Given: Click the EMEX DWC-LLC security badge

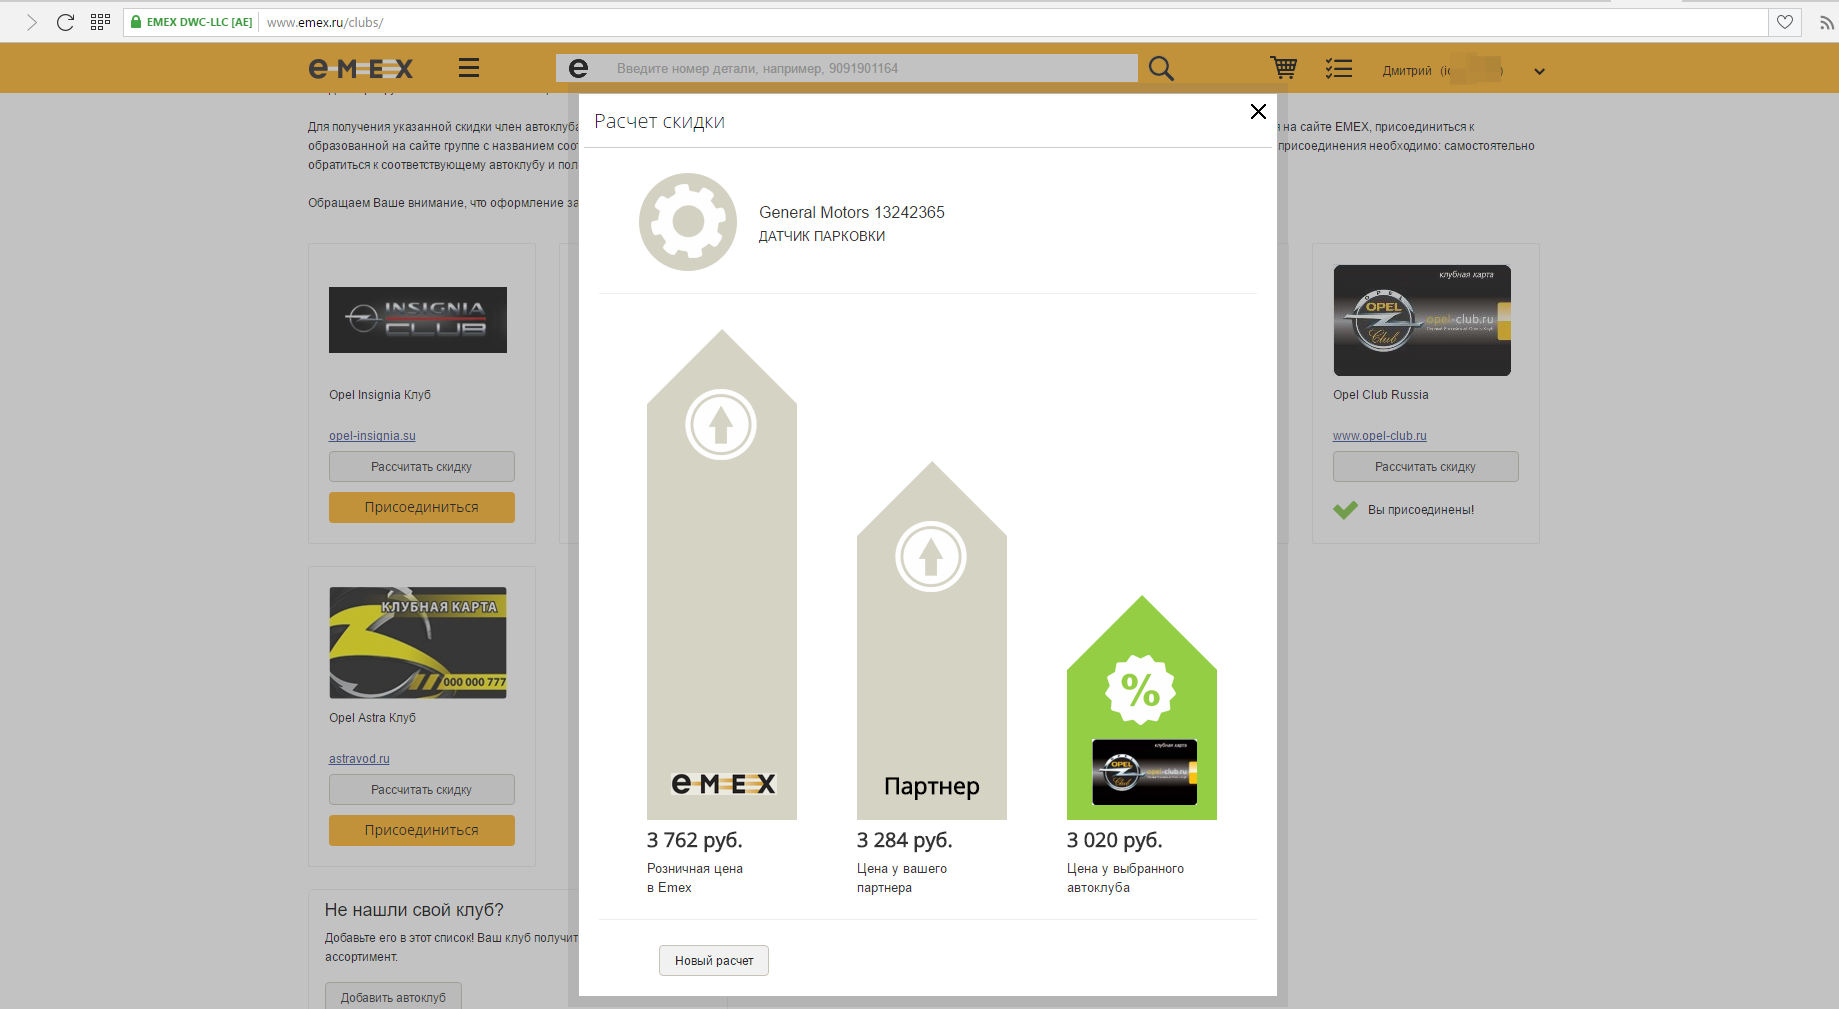Looking at the screenshot, I should point(192,22).
